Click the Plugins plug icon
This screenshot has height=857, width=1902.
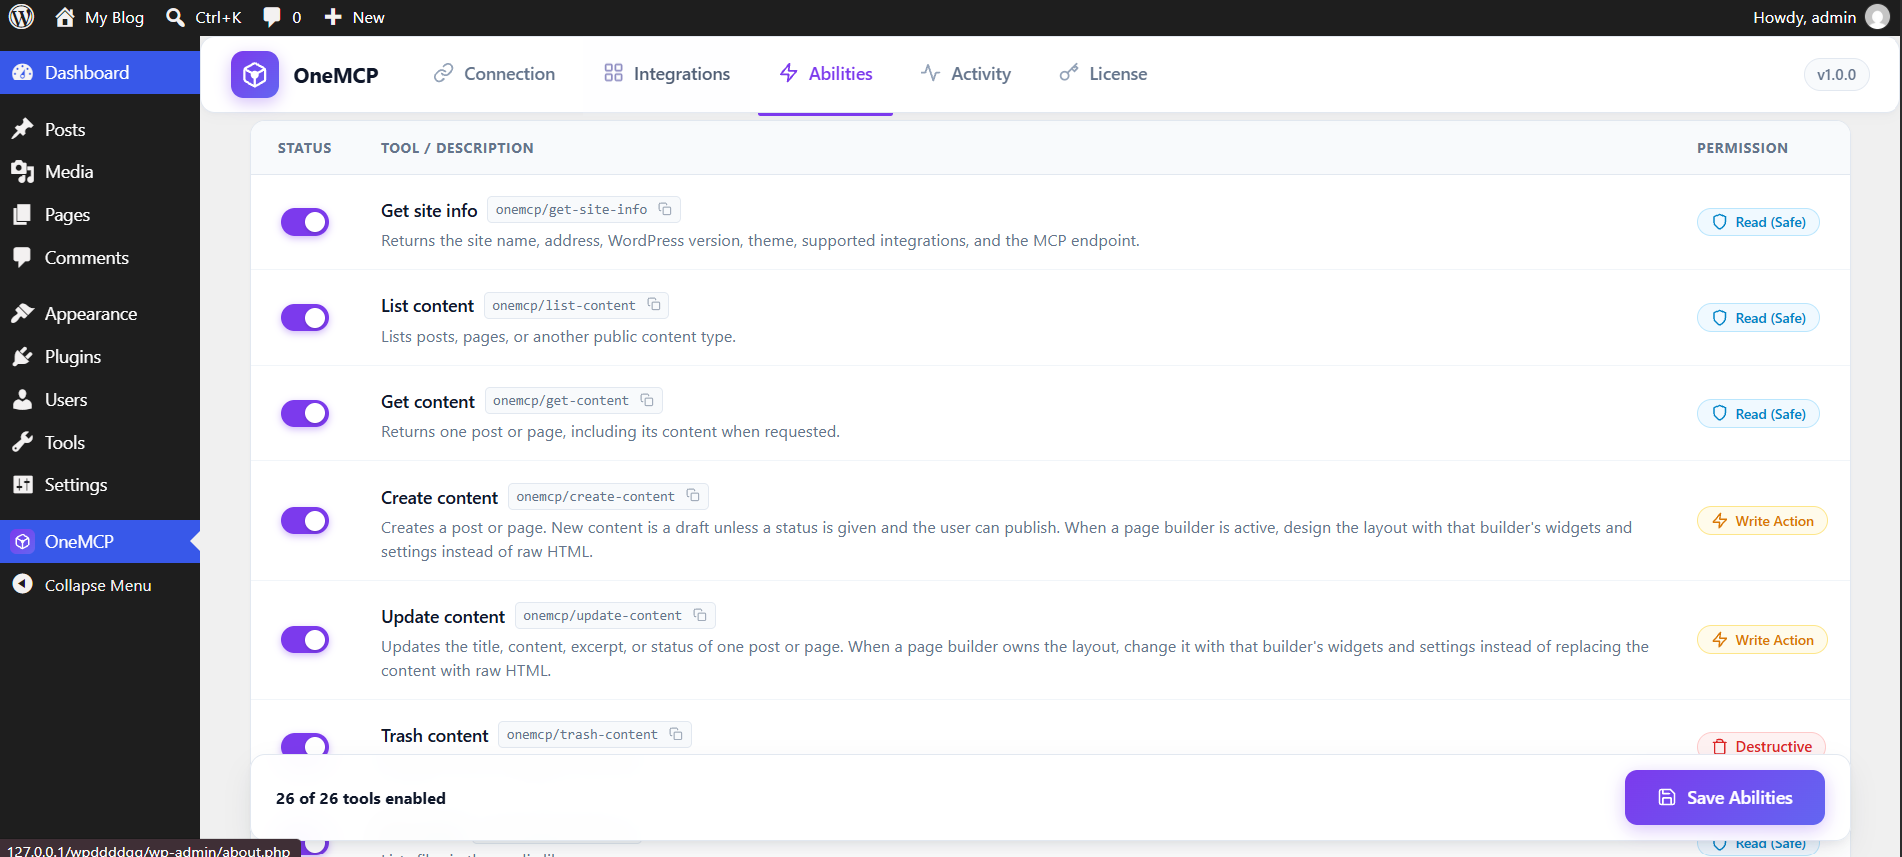click(x=22, y=357)
